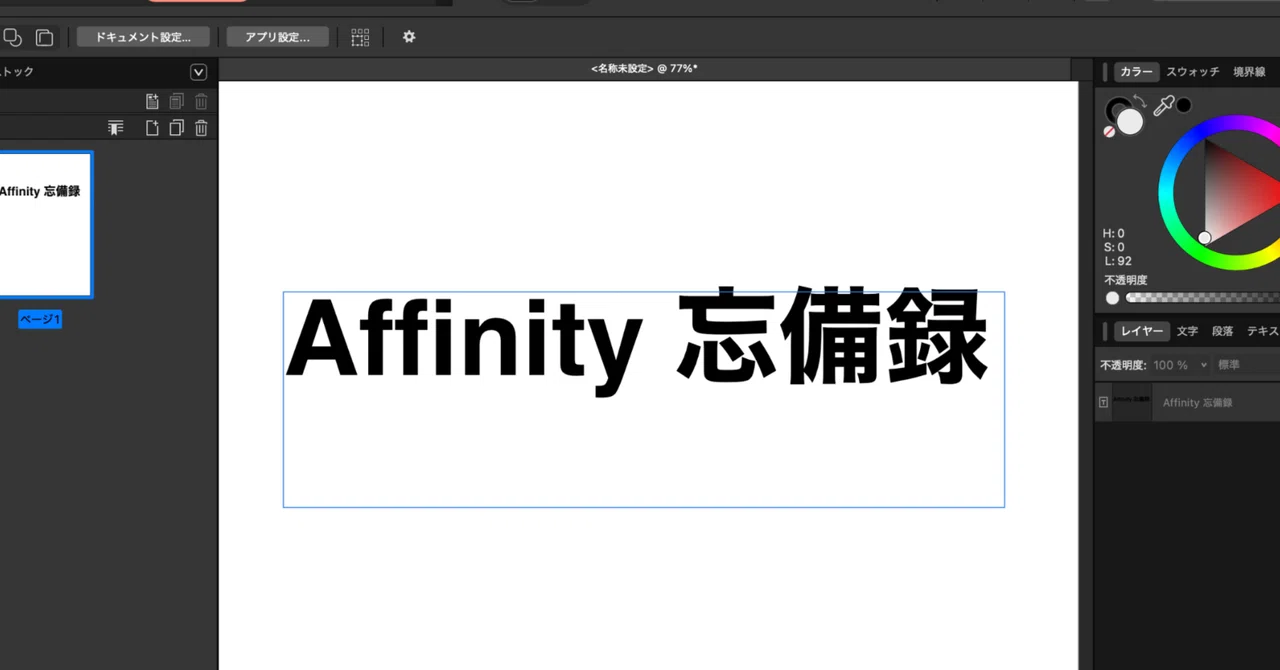The image size is (1280, 670).
Task: Switch to the 境界線 tab
Action: pos(1249,72)
